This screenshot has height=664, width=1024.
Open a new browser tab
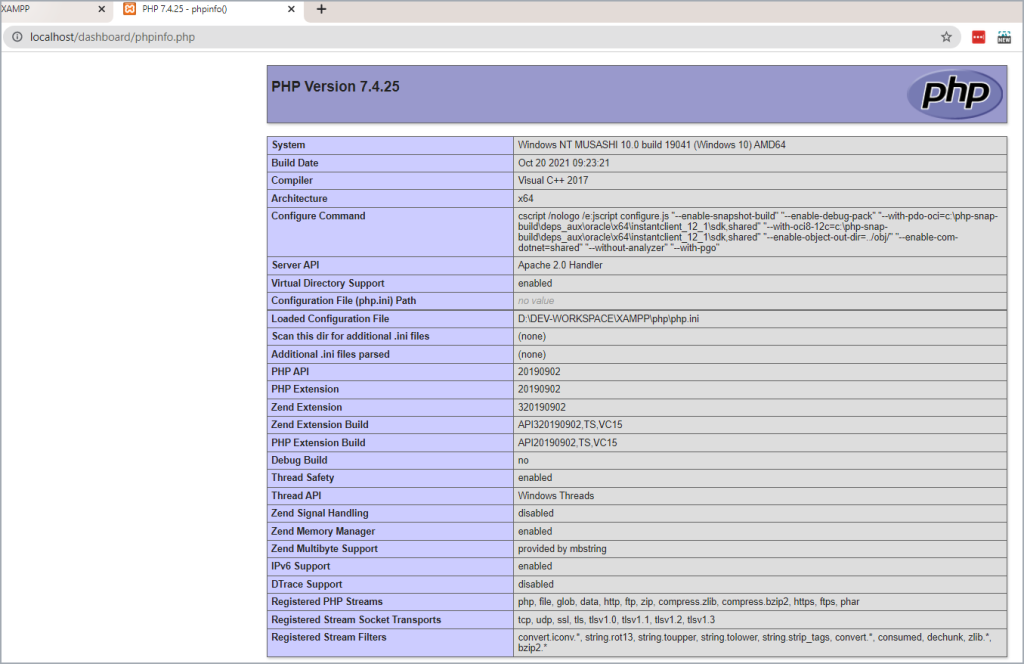pyautogui.click(x=321, y=9)
